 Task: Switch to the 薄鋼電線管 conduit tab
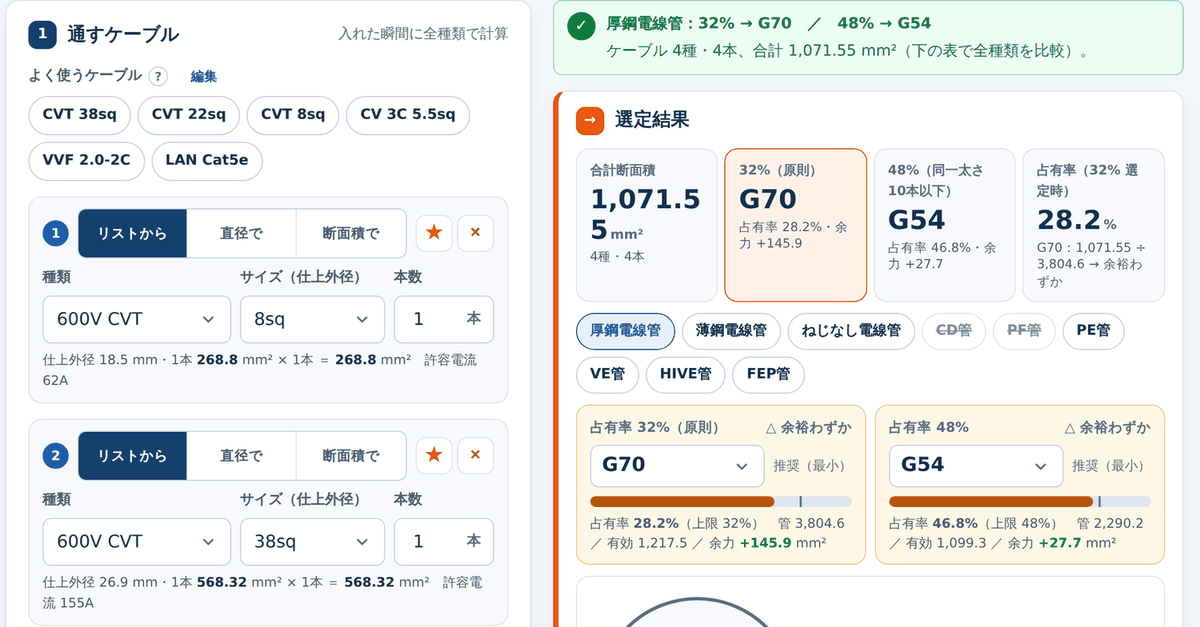point(732,331)
